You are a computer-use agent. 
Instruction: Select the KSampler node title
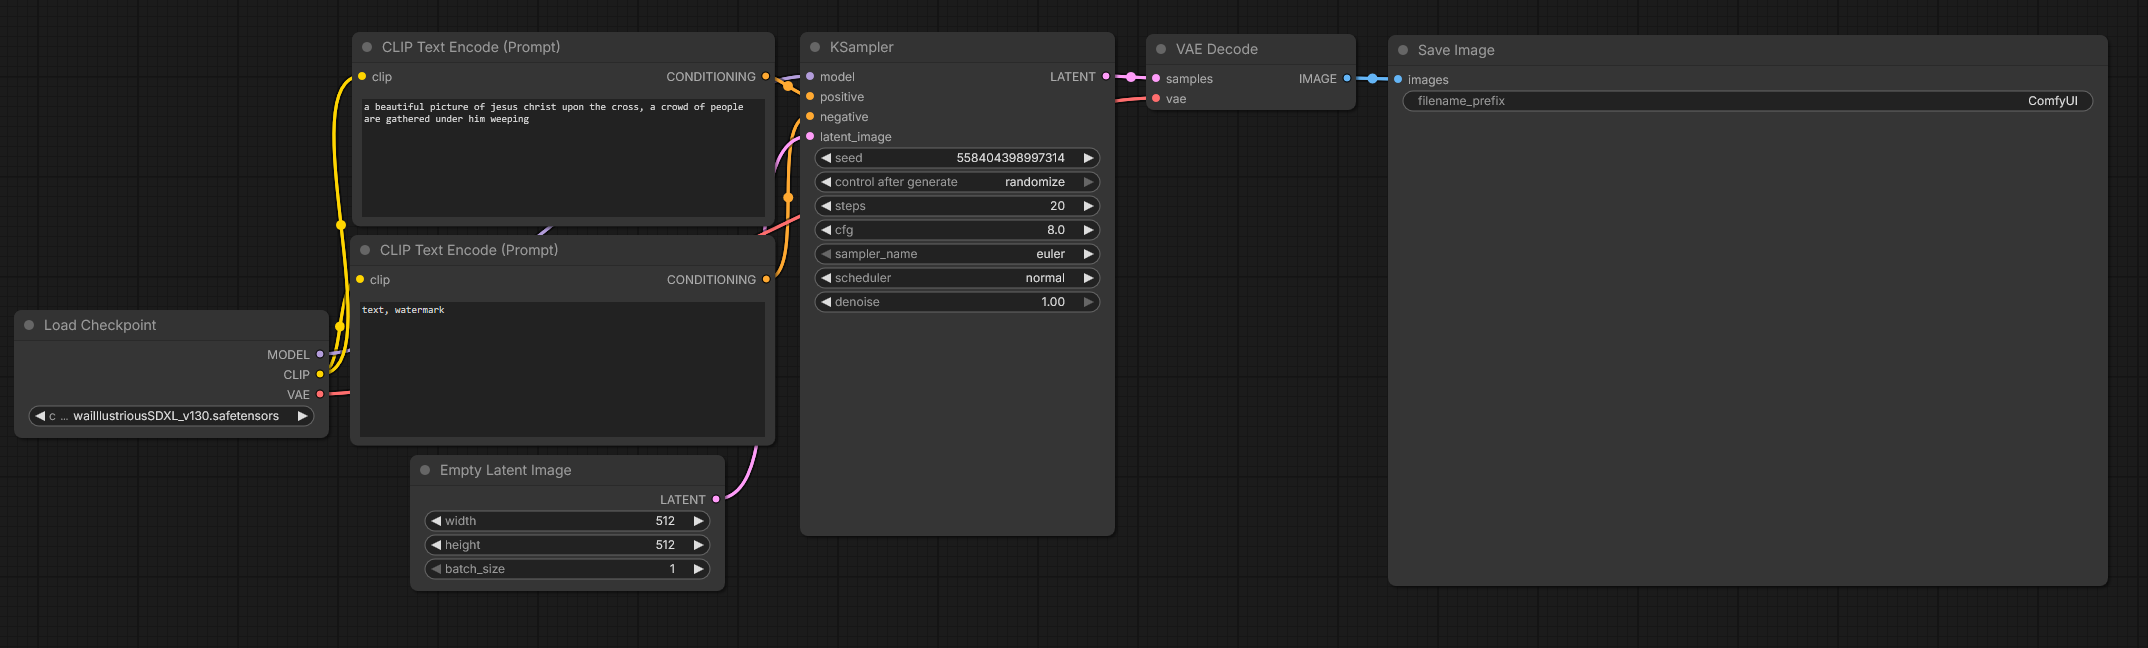861,47
